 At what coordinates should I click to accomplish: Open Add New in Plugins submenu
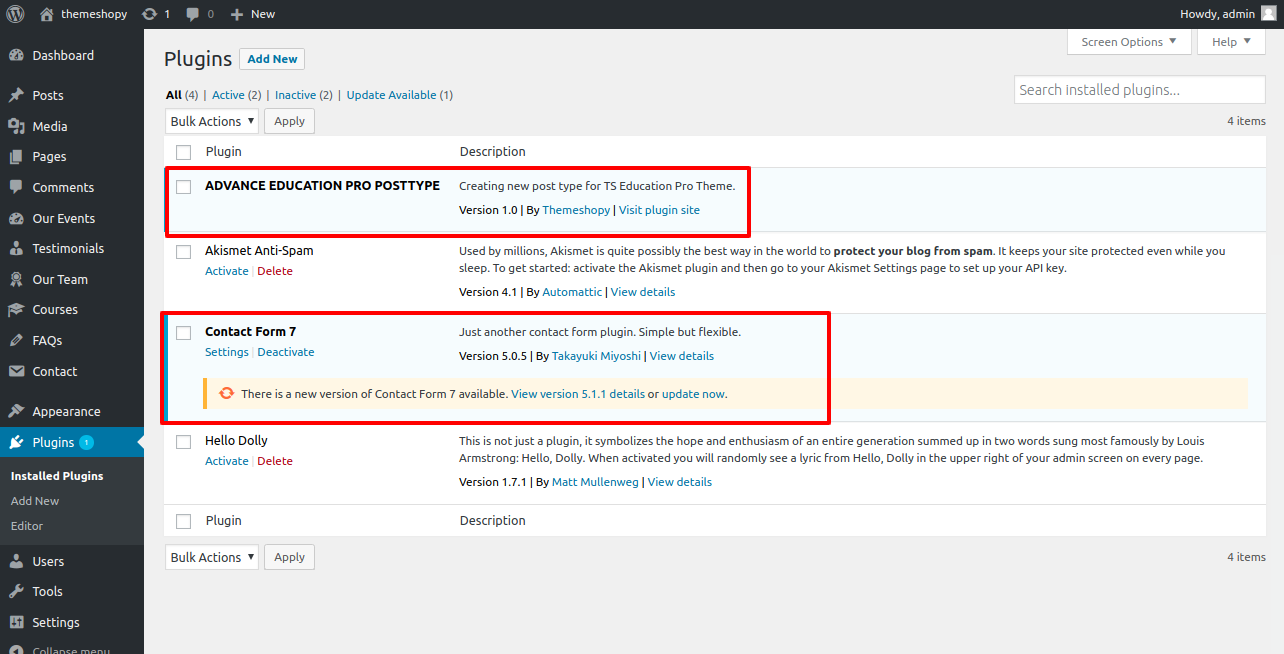point(35,501)
